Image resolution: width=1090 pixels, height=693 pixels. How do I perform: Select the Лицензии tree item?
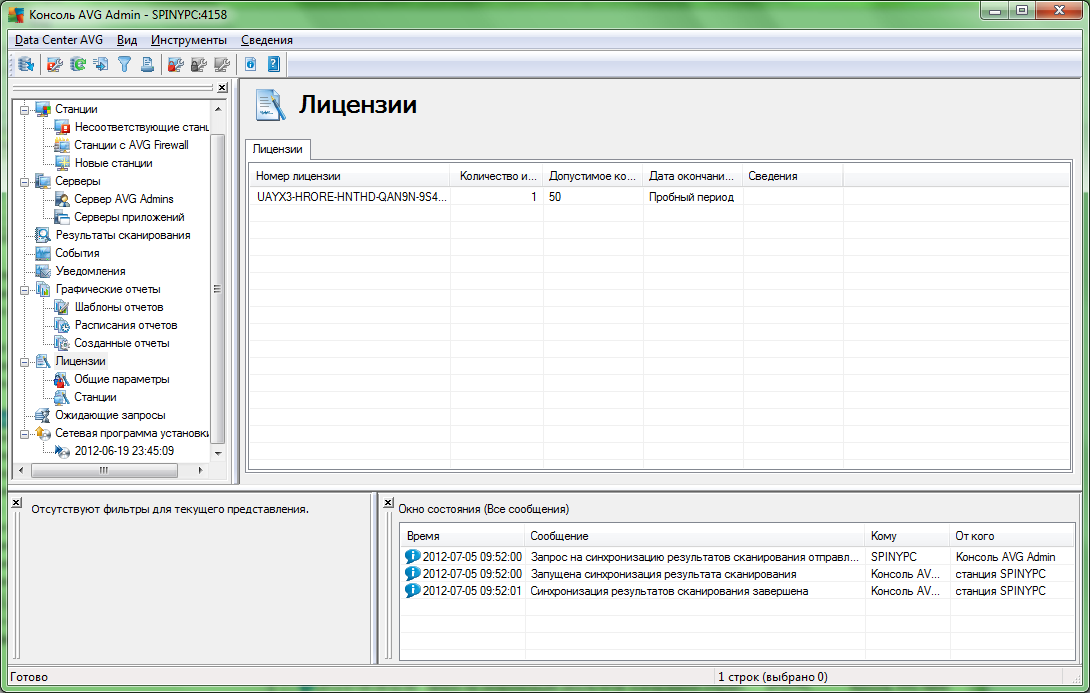(81, 361)
